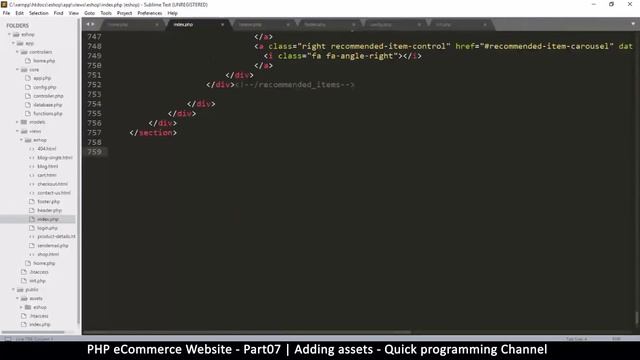Collapse the controllers folder

pyautogui.click(x=17, y=52)
